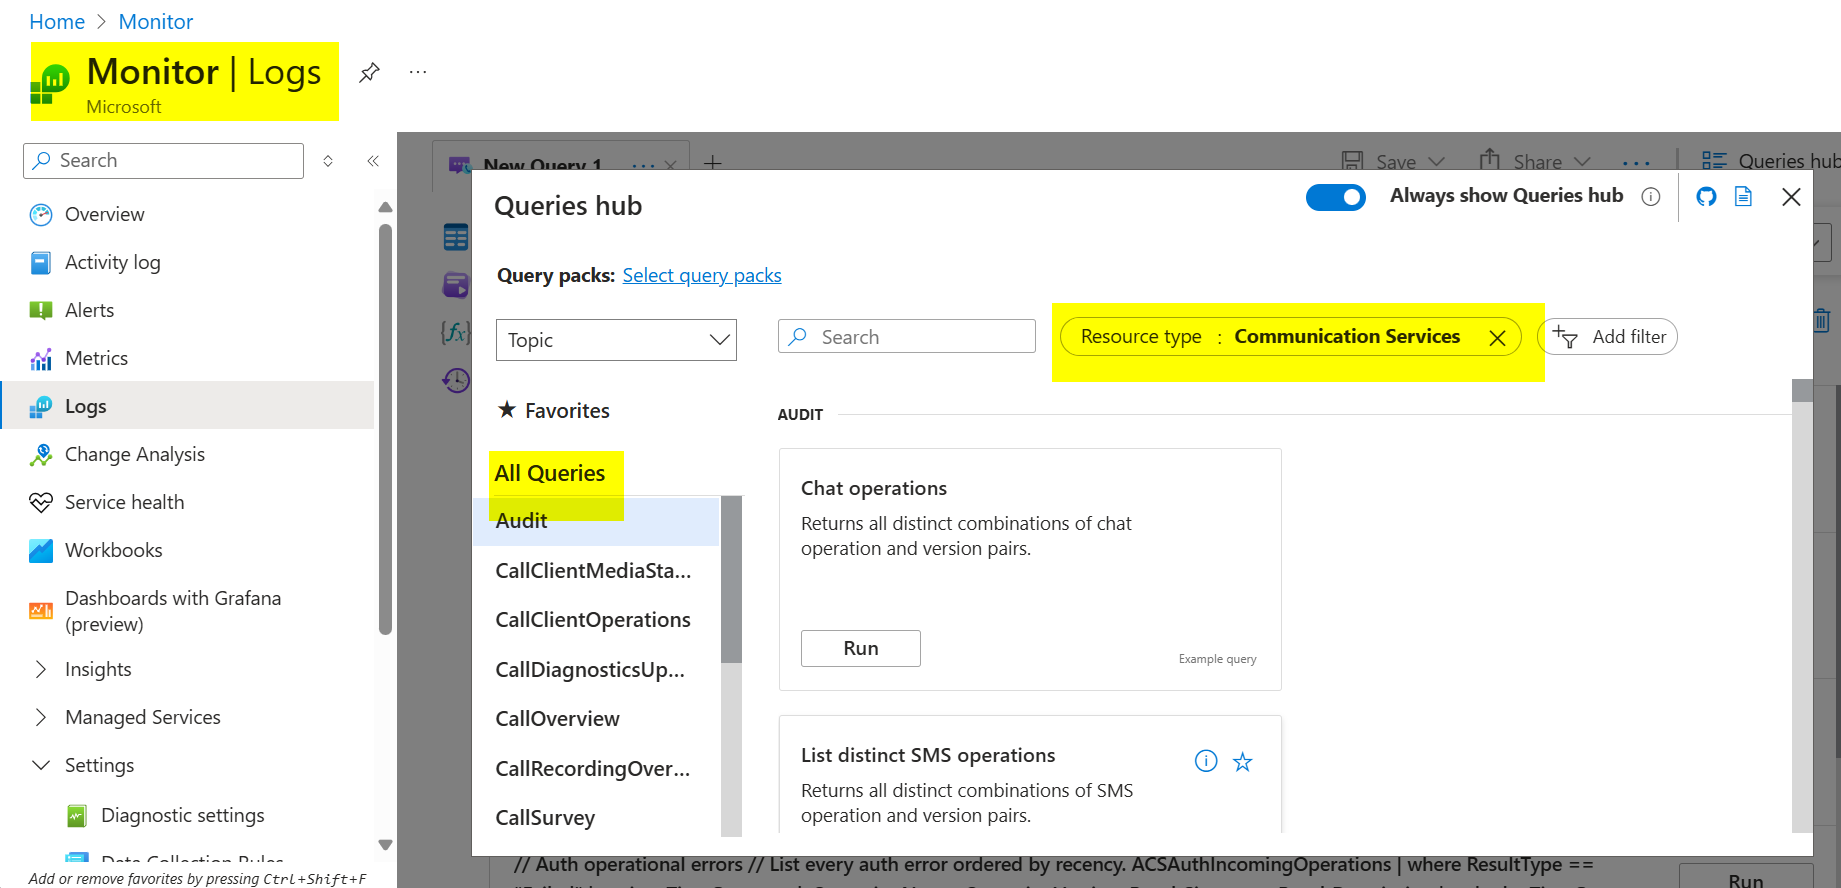This screenshot has width=1841, height=888.
Task: Open the GitHub icon in Queries hub
Action: 1706,196
